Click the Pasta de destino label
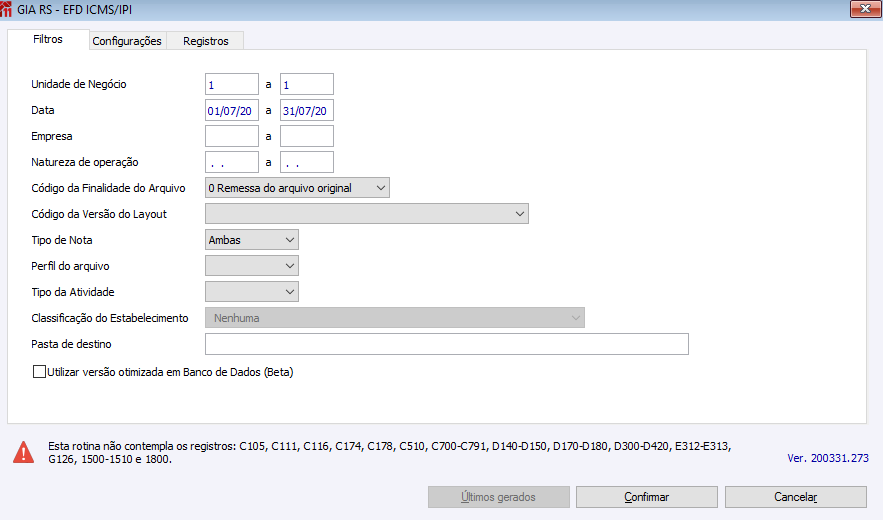This screenshot has width=883, height=520. (x=72, y=344)
